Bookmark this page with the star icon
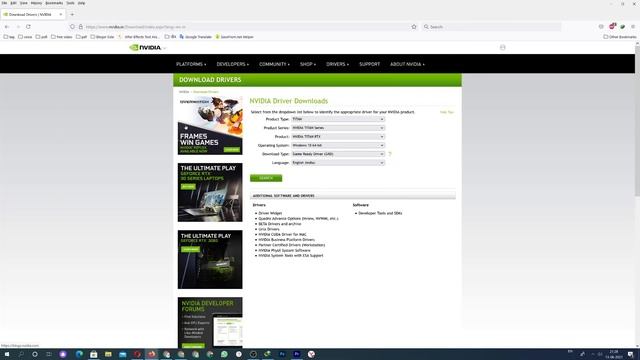Viewport: 640px width, 360px height. coord(414,27)
